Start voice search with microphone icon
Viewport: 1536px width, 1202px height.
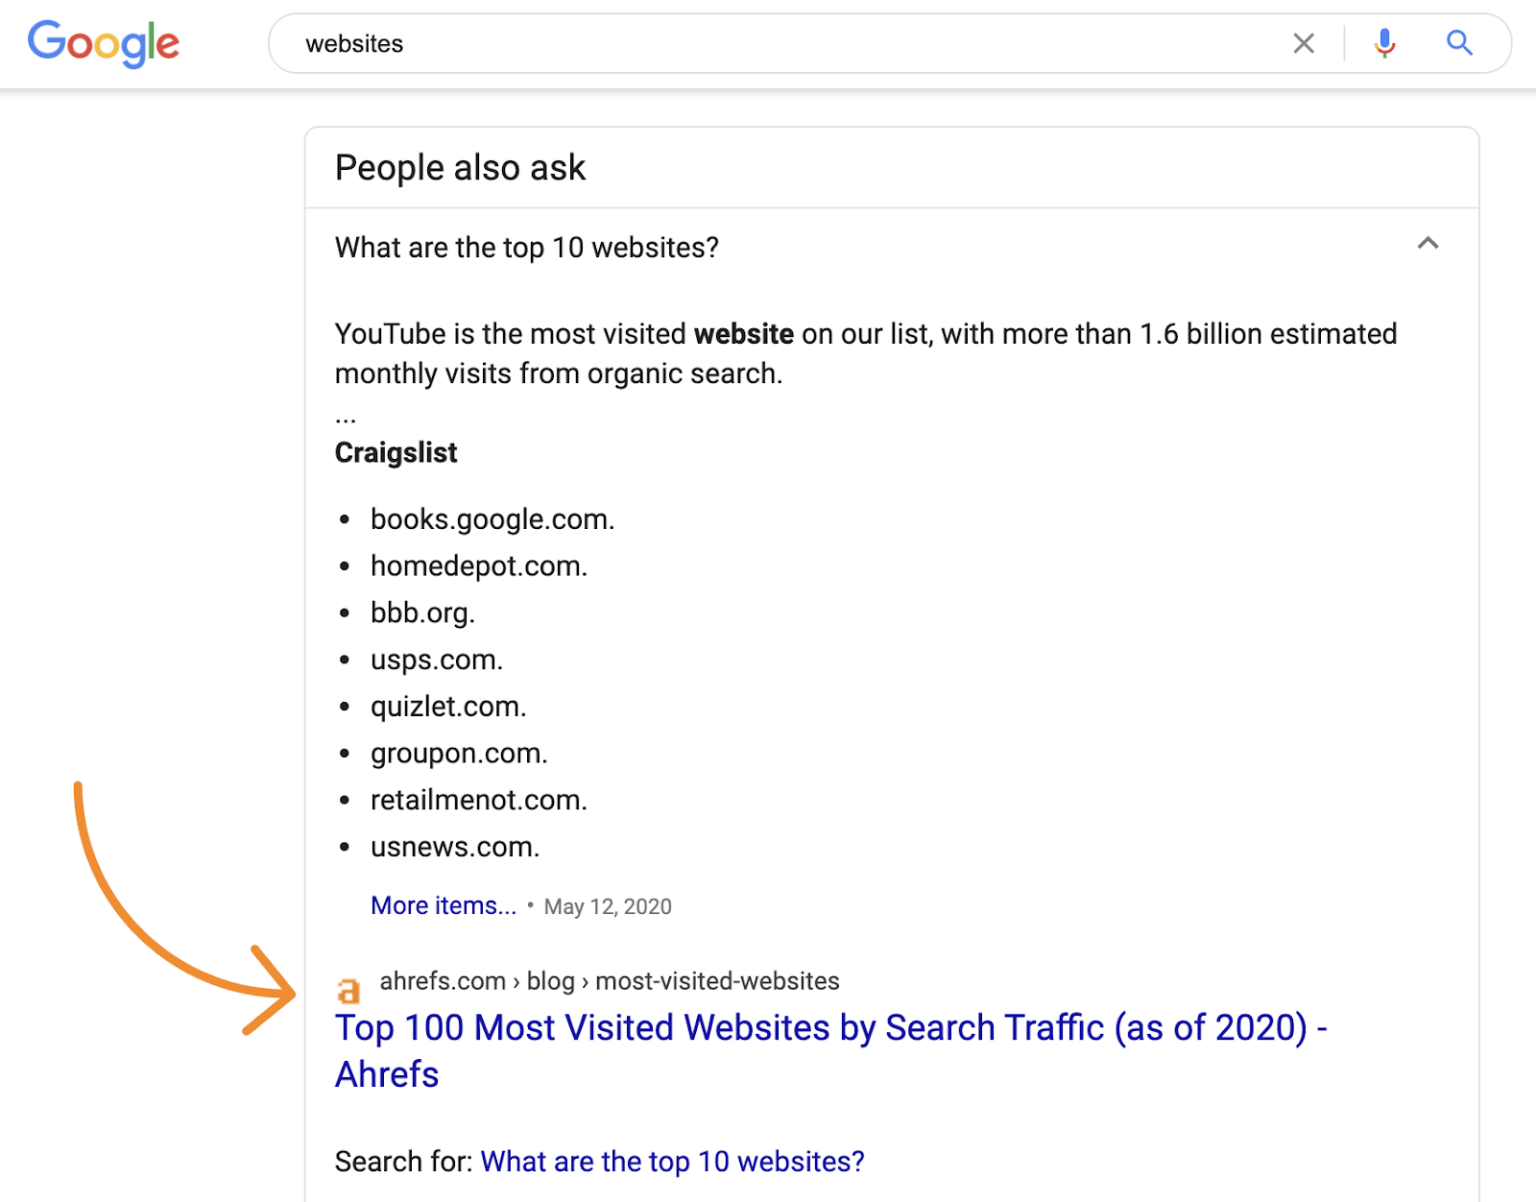click(x=1384, y=43)
